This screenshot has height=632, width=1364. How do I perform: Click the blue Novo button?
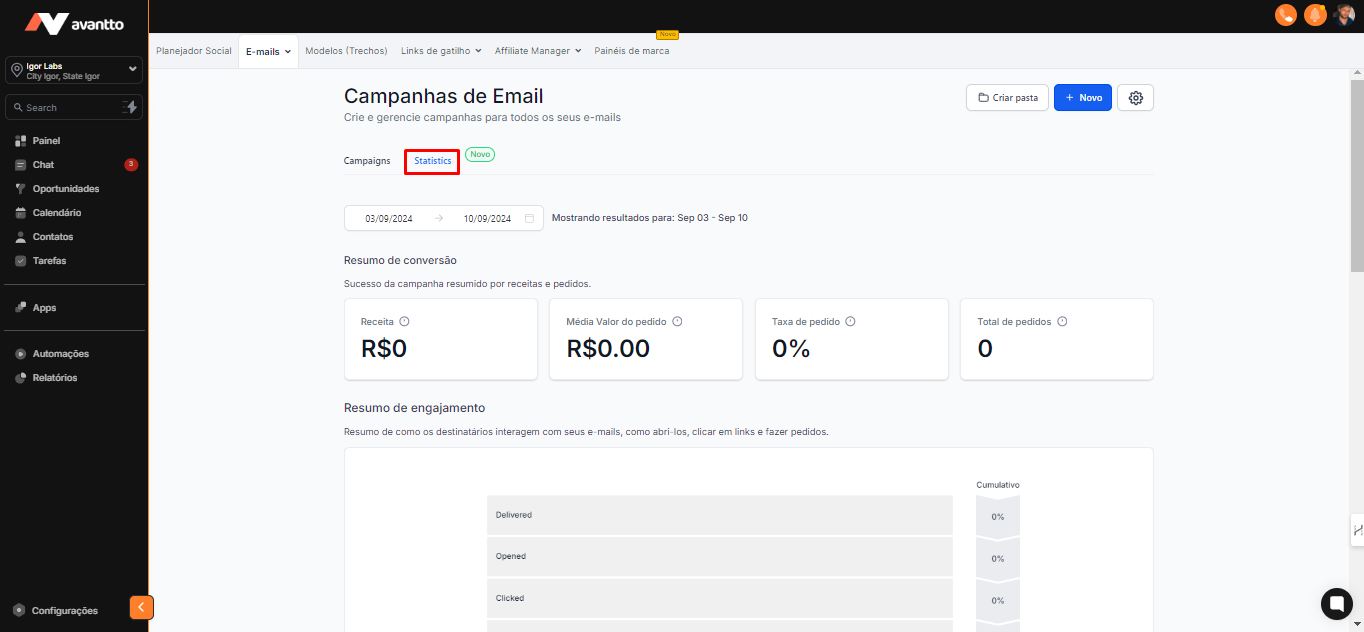[1082, 98]
